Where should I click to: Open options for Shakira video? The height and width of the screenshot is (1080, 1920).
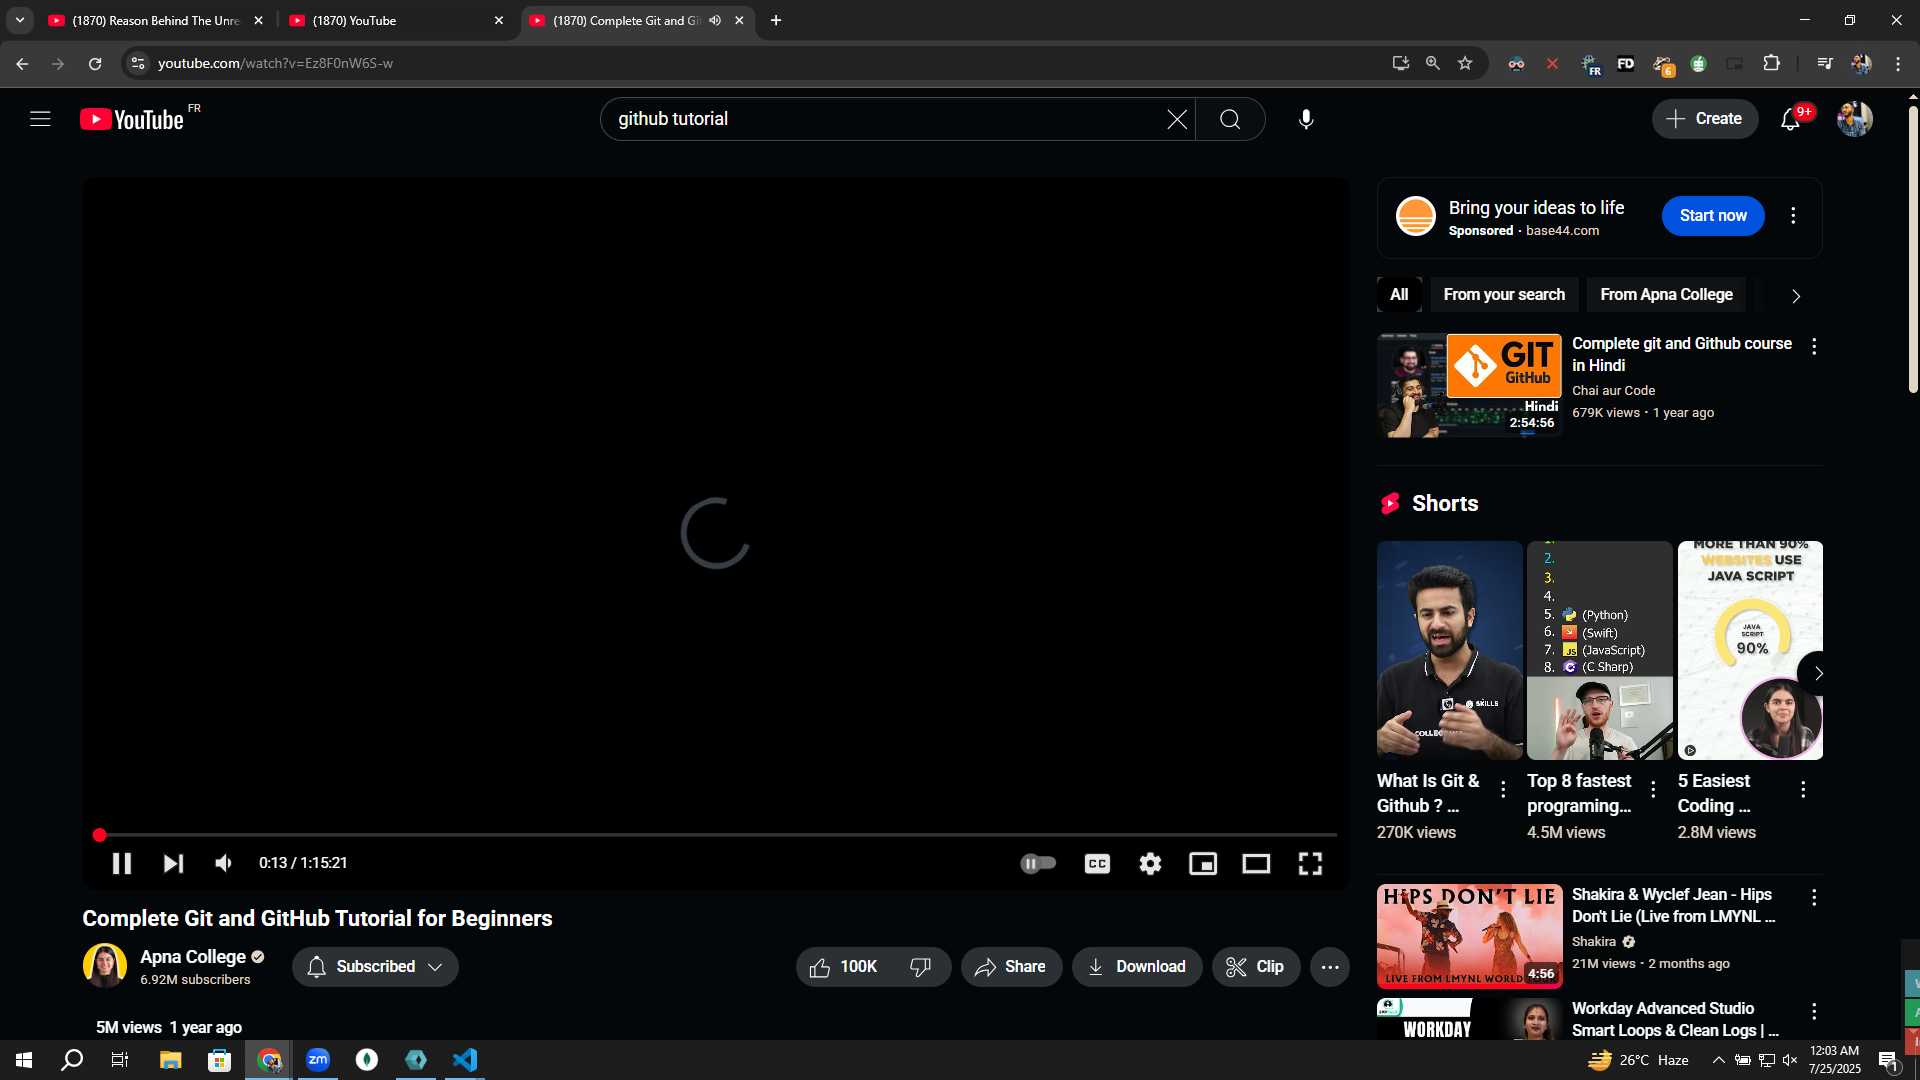click(x=1814, y=898)
